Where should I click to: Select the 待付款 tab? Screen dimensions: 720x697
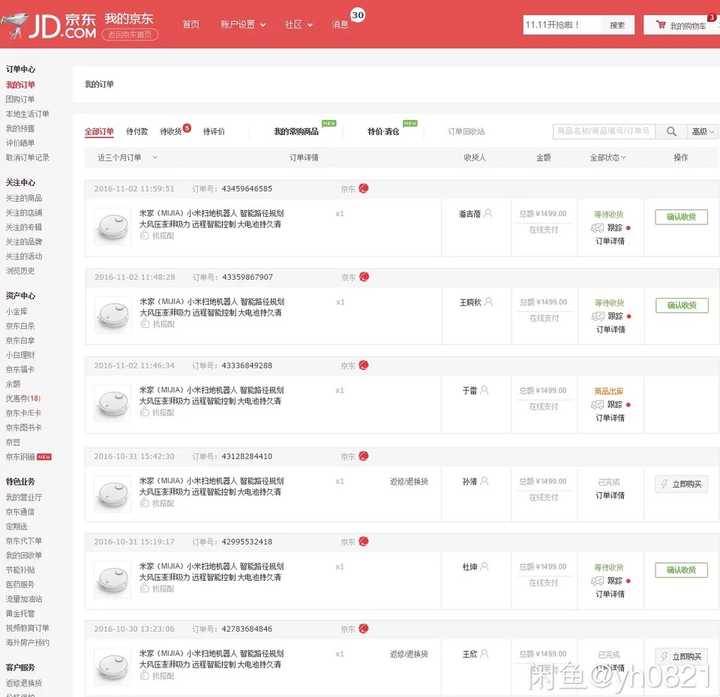tap(137, 132)
